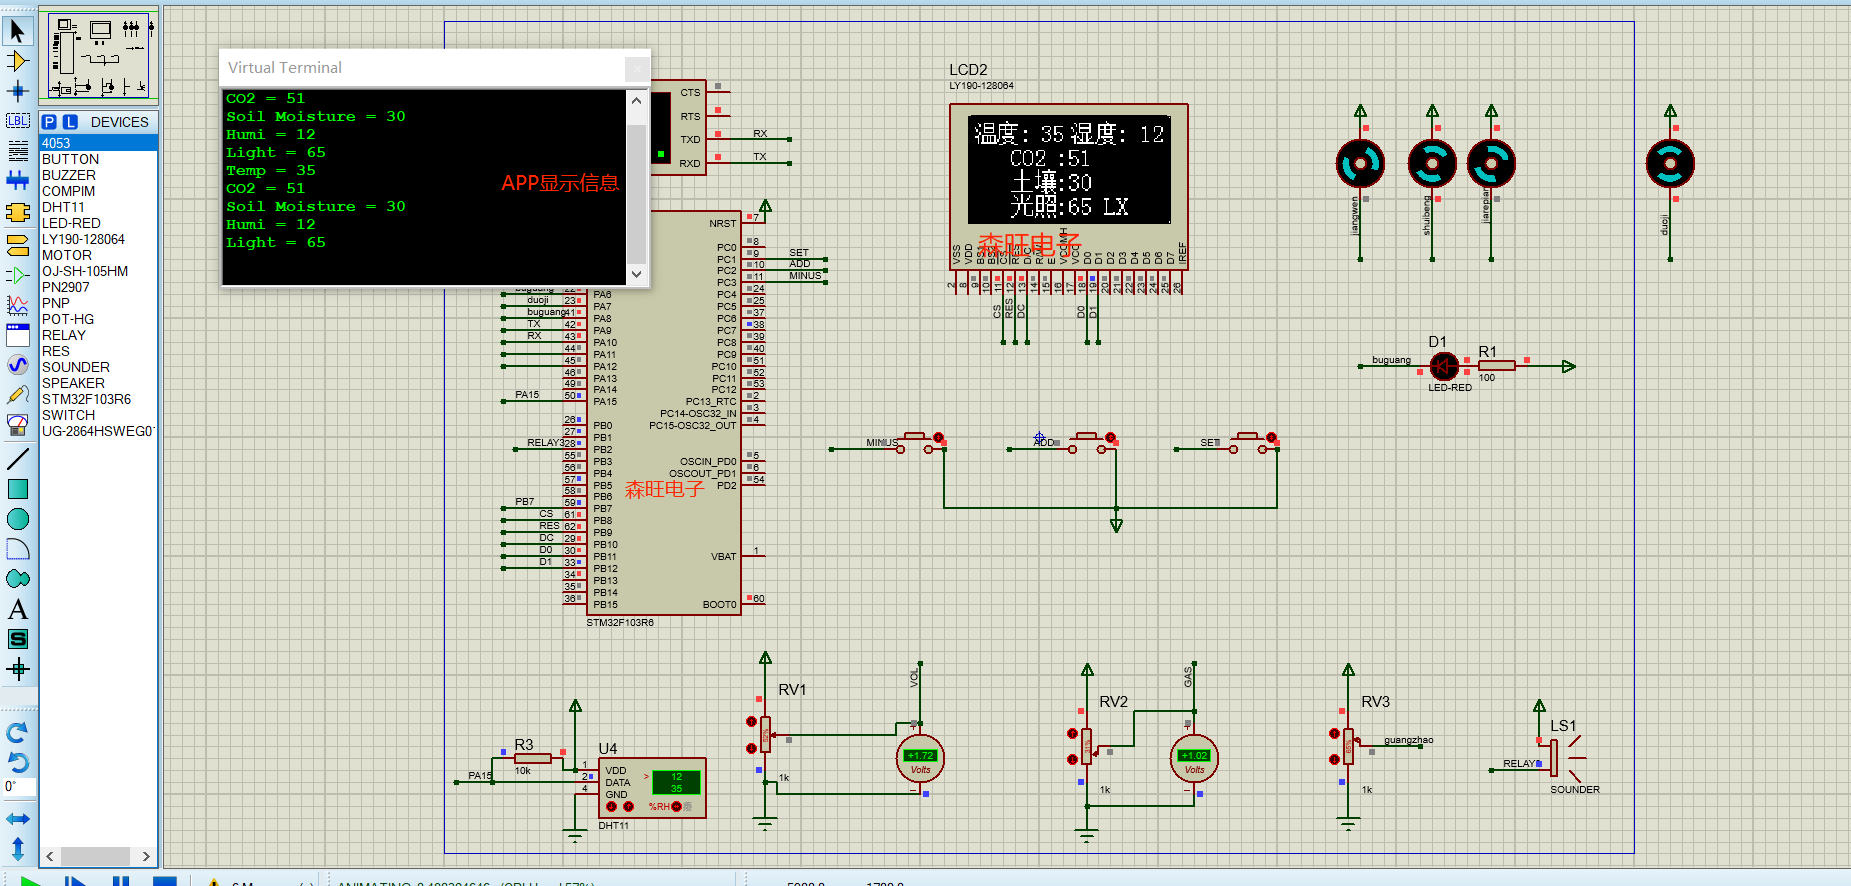Click the schematic overview thumbnail
1851x886 pixels.
coord(98,56)
